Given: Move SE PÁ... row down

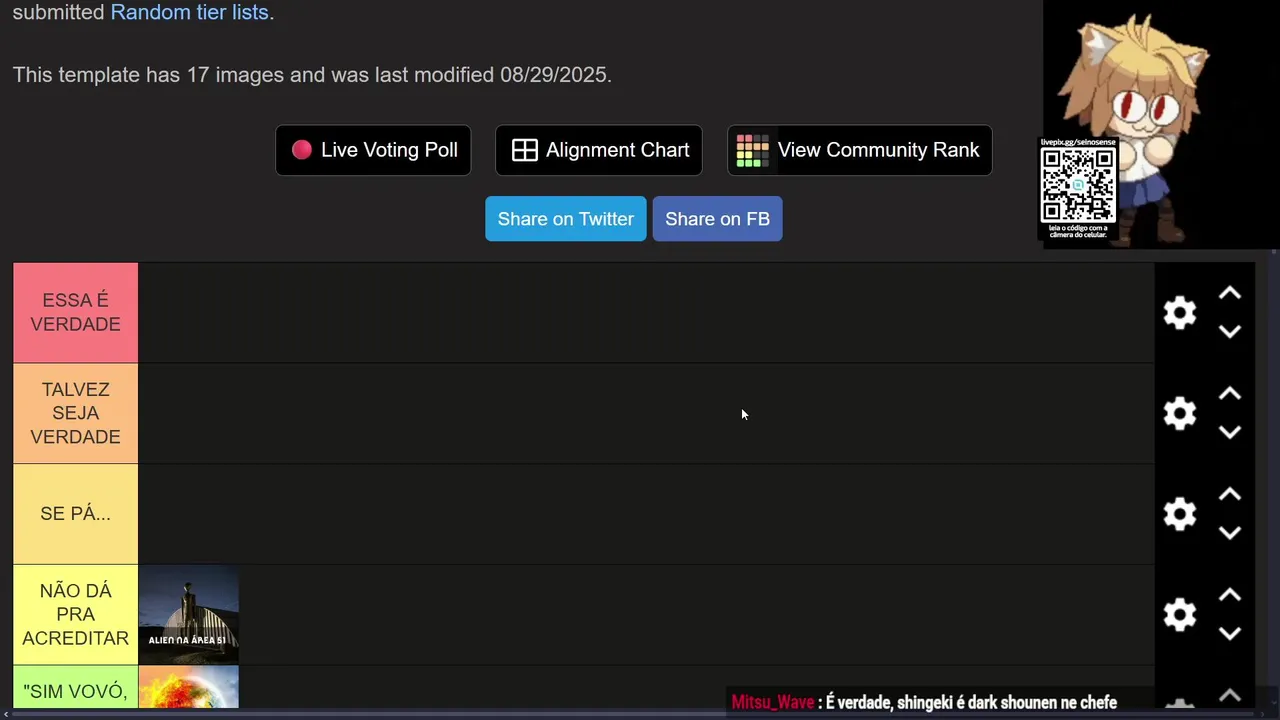Looking at the screenshot, I should pos(1230,532).
